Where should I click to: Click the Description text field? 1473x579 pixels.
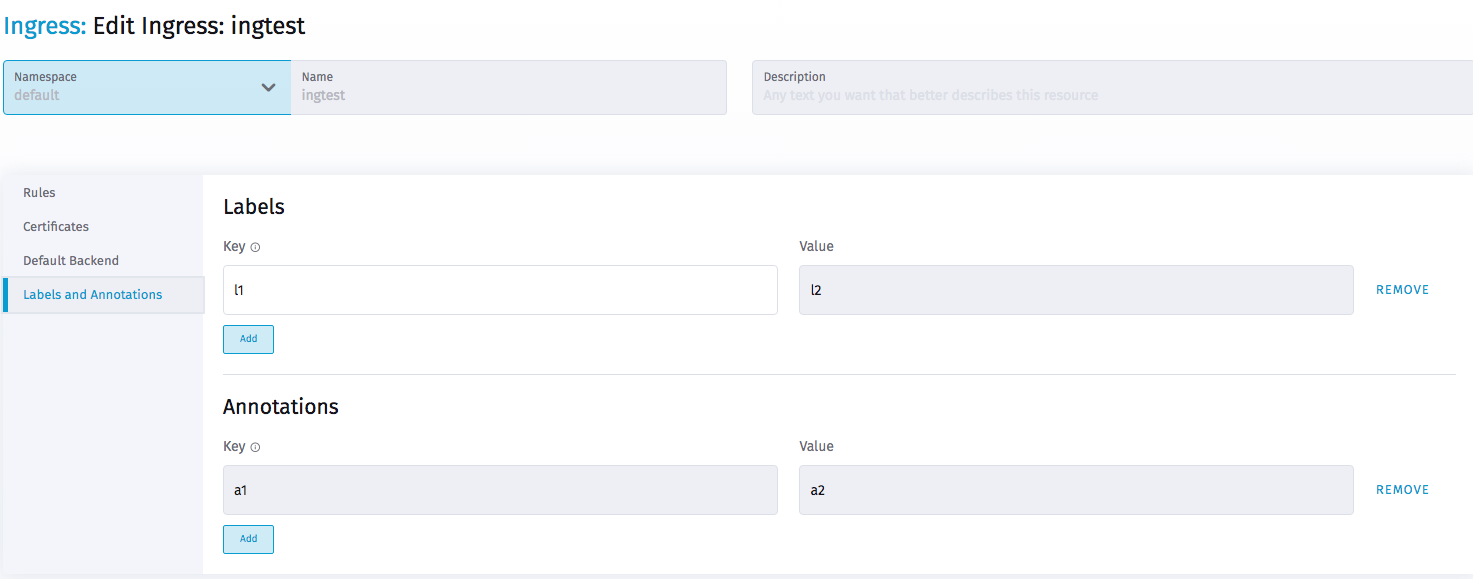point(1110,88)
